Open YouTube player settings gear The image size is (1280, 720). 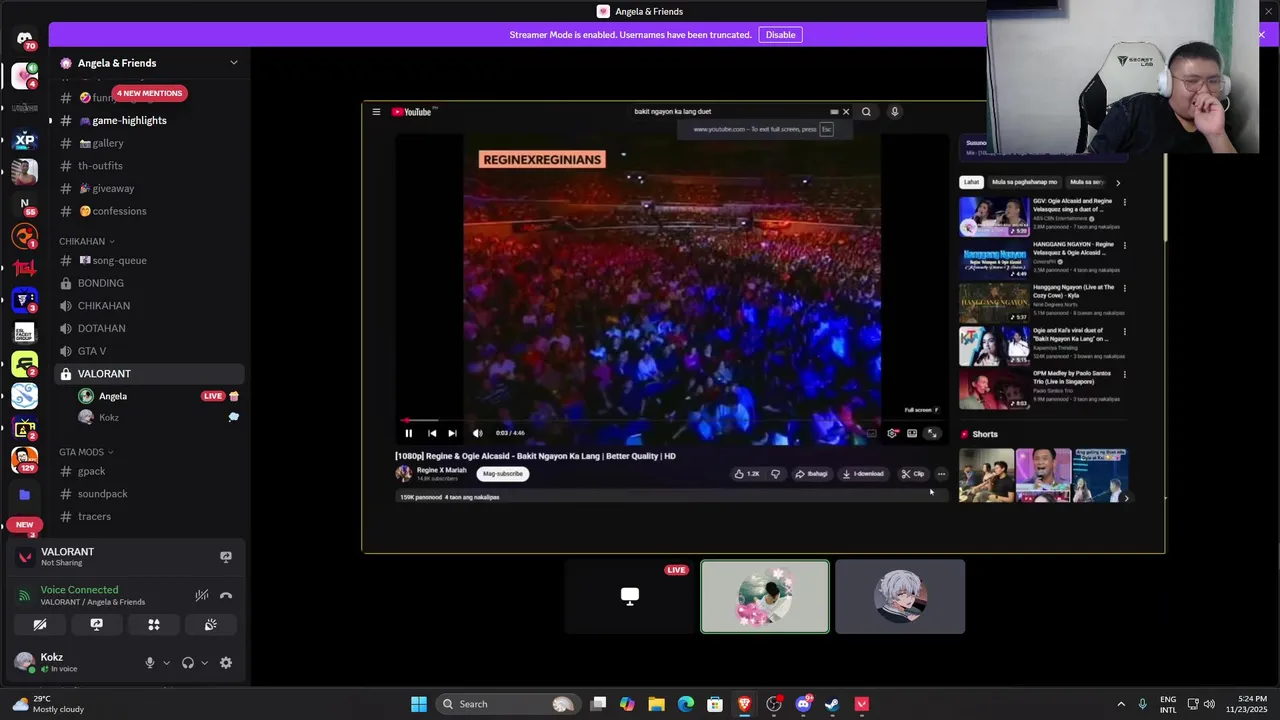point(892,433)
